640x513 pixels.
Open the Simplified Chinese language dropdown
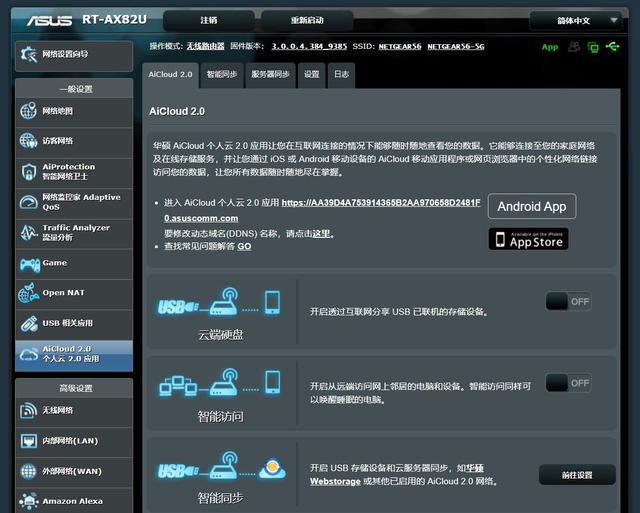[x=576, y=20]
